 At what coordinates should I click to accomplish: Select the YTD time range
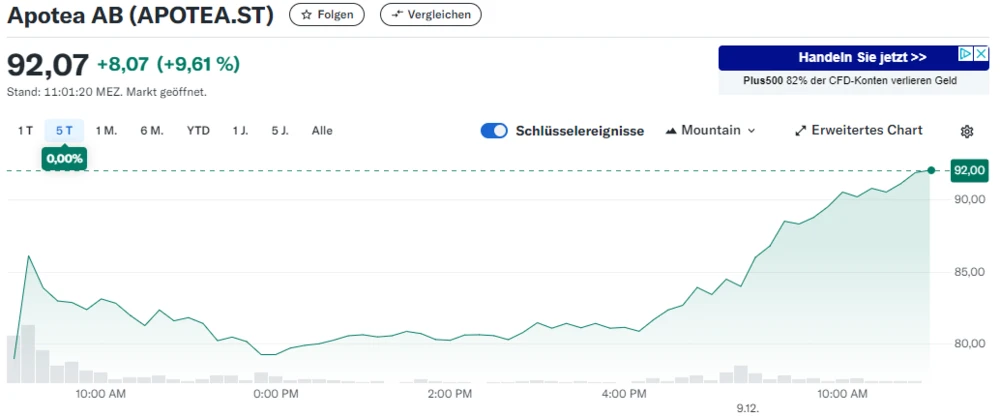pos(198,131)
